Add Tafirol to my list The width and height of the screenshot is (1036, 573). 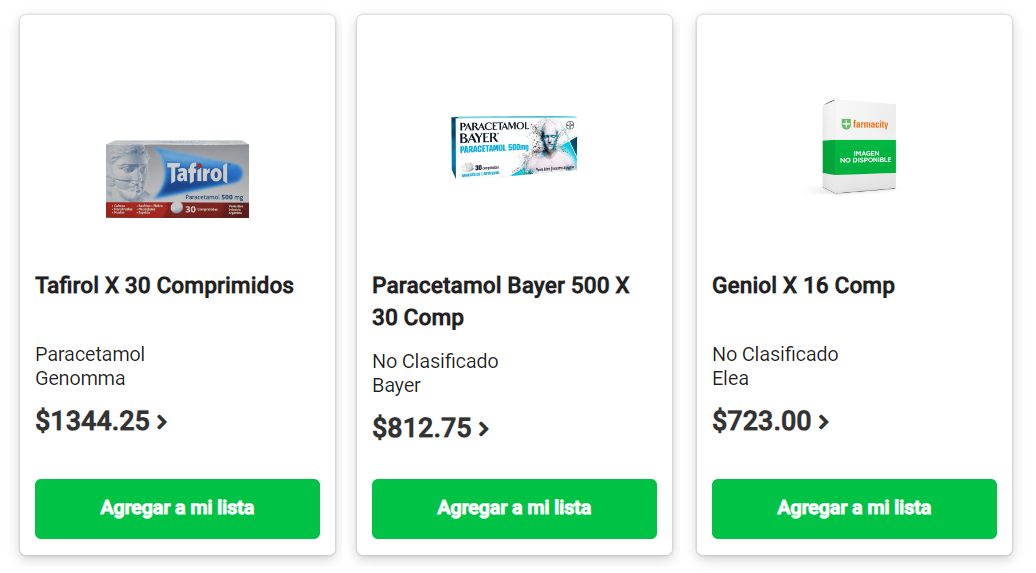(177, 508)
